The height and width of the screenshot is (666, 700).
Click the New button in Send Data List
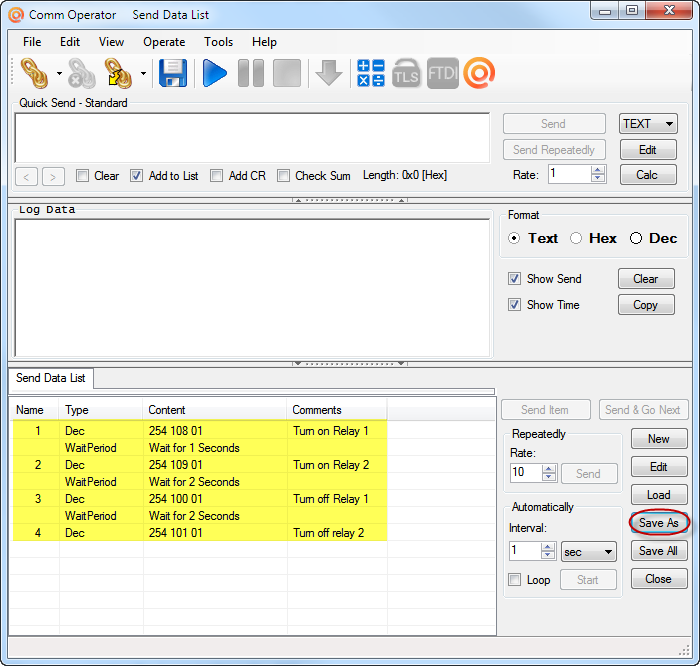coord(659,439)
